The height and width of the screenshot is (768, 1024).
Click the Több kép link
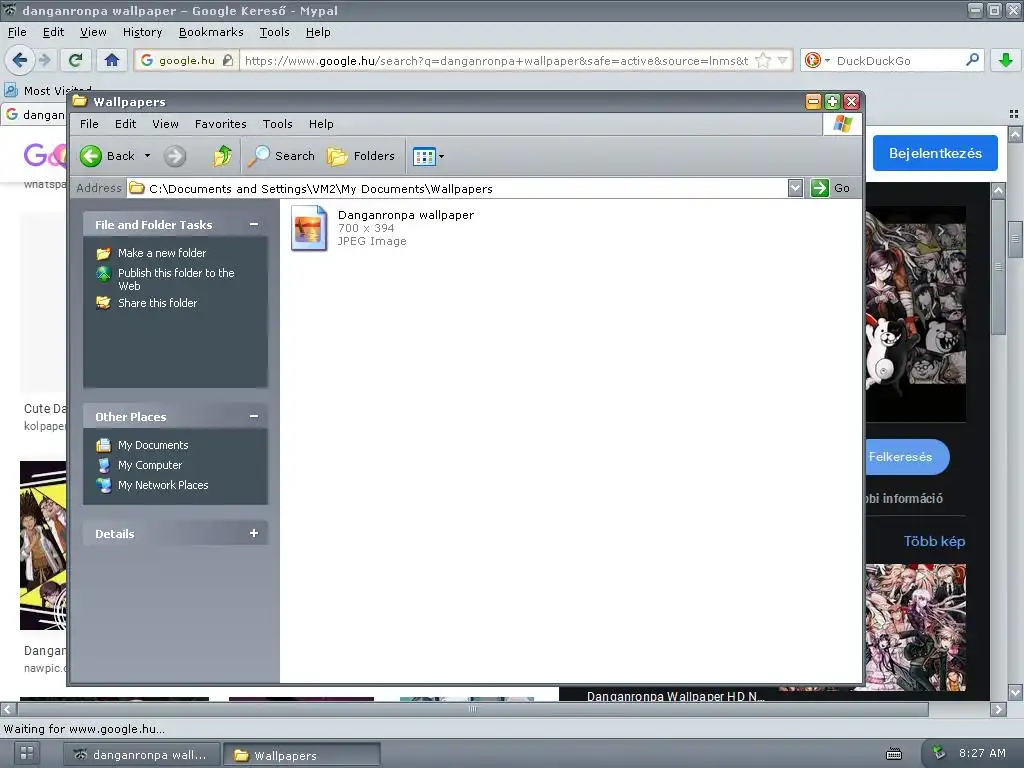(935, 541)
